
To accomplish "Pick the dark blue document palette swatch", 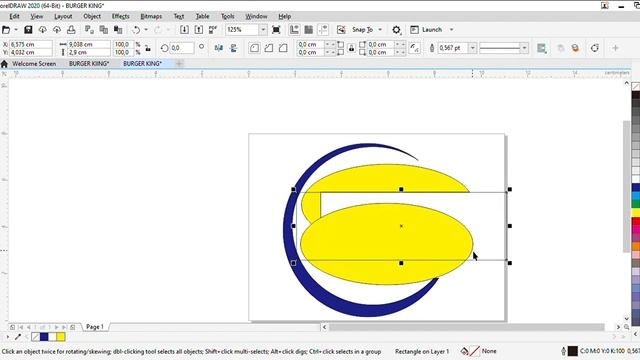I will [x=44, y=337].
